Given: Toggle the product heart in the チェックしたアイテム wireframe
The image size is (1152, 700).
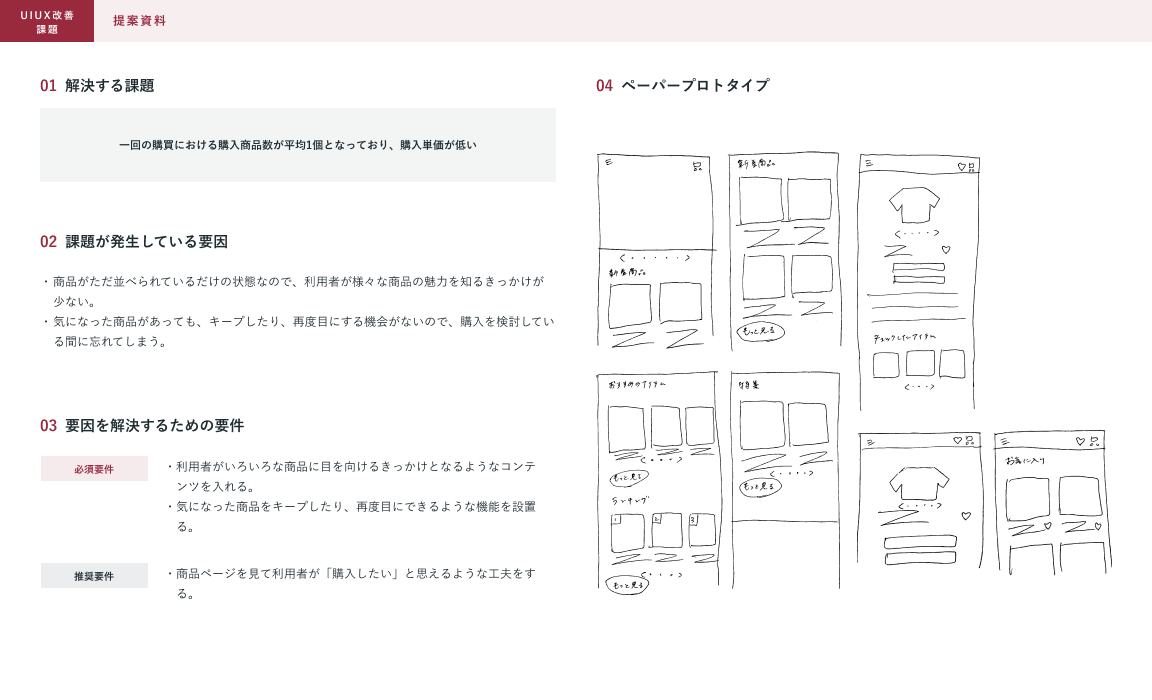Looking at the screenshot, I should click(x=946, y=250).
